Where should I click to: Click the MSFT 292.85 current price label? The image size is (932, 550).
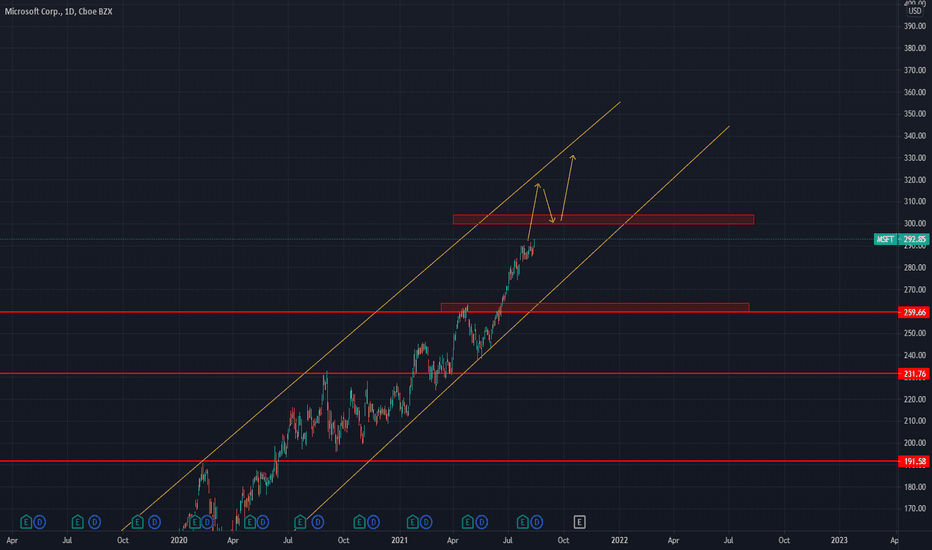tap(901, 239)
